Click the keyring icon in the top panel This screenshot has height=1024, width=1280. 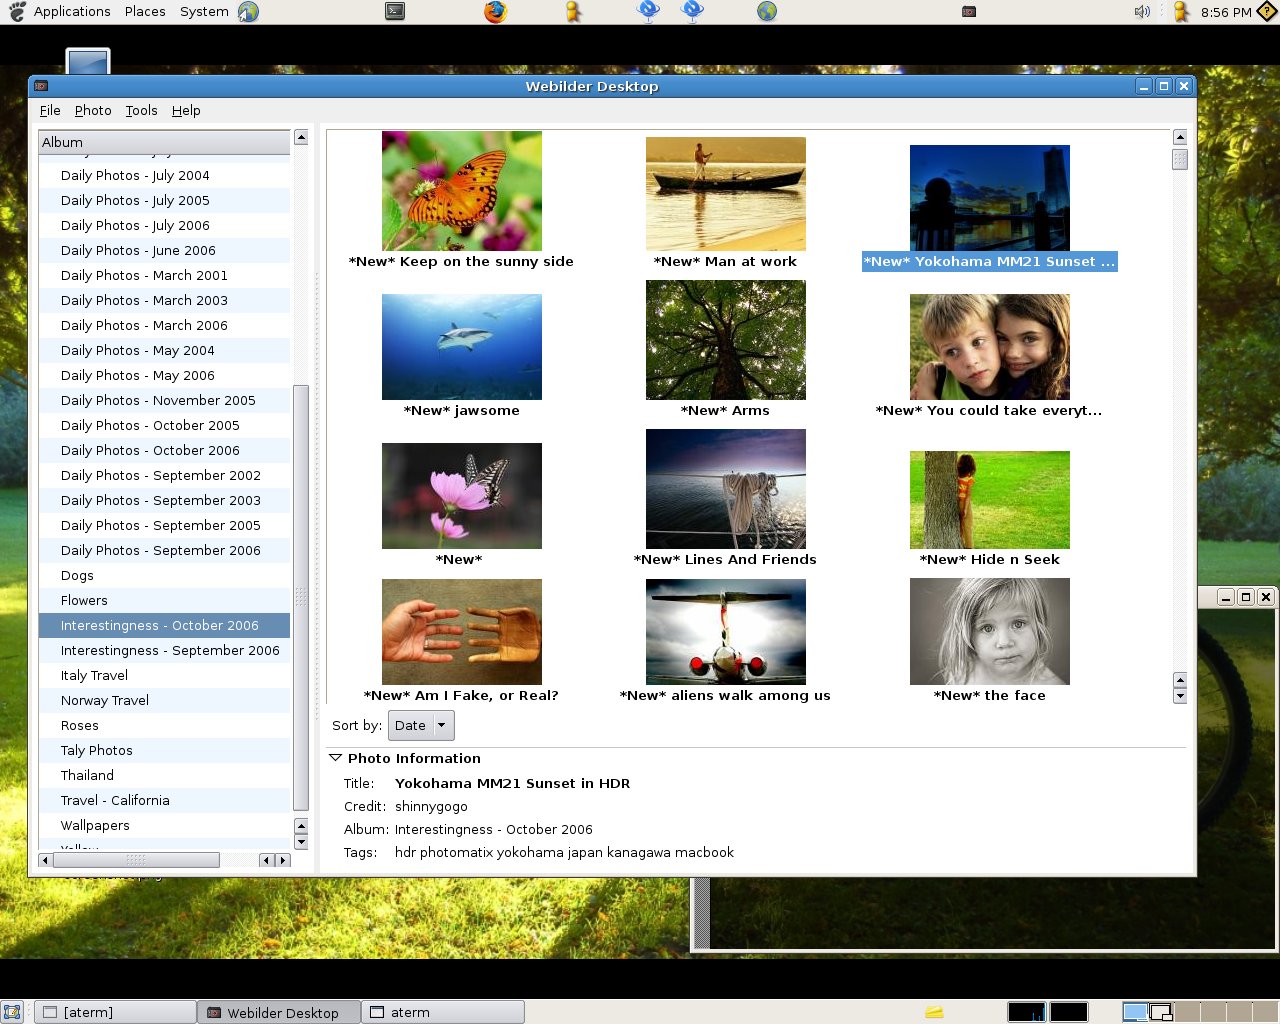pyautogui.click(x=572, y=11)
